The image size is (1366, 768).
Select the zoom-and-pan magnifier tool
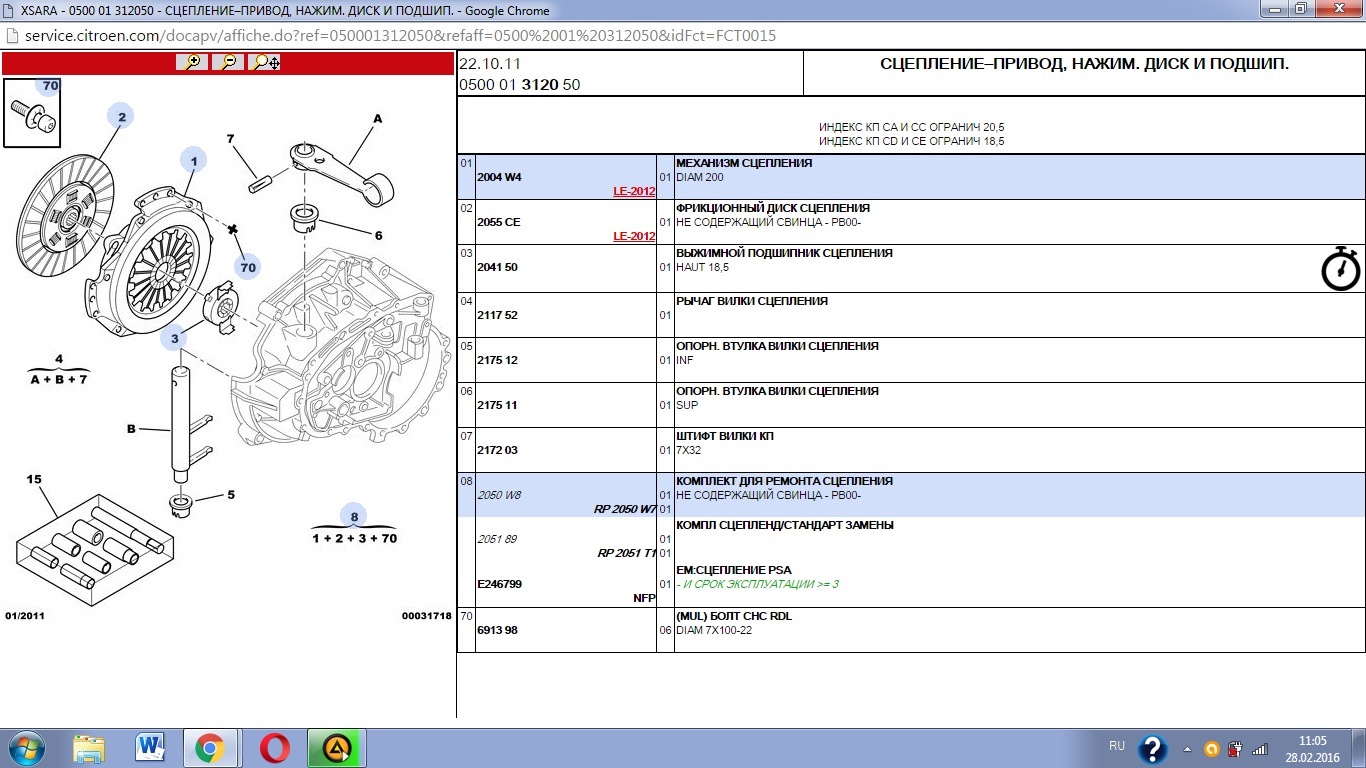click(265, 62)
